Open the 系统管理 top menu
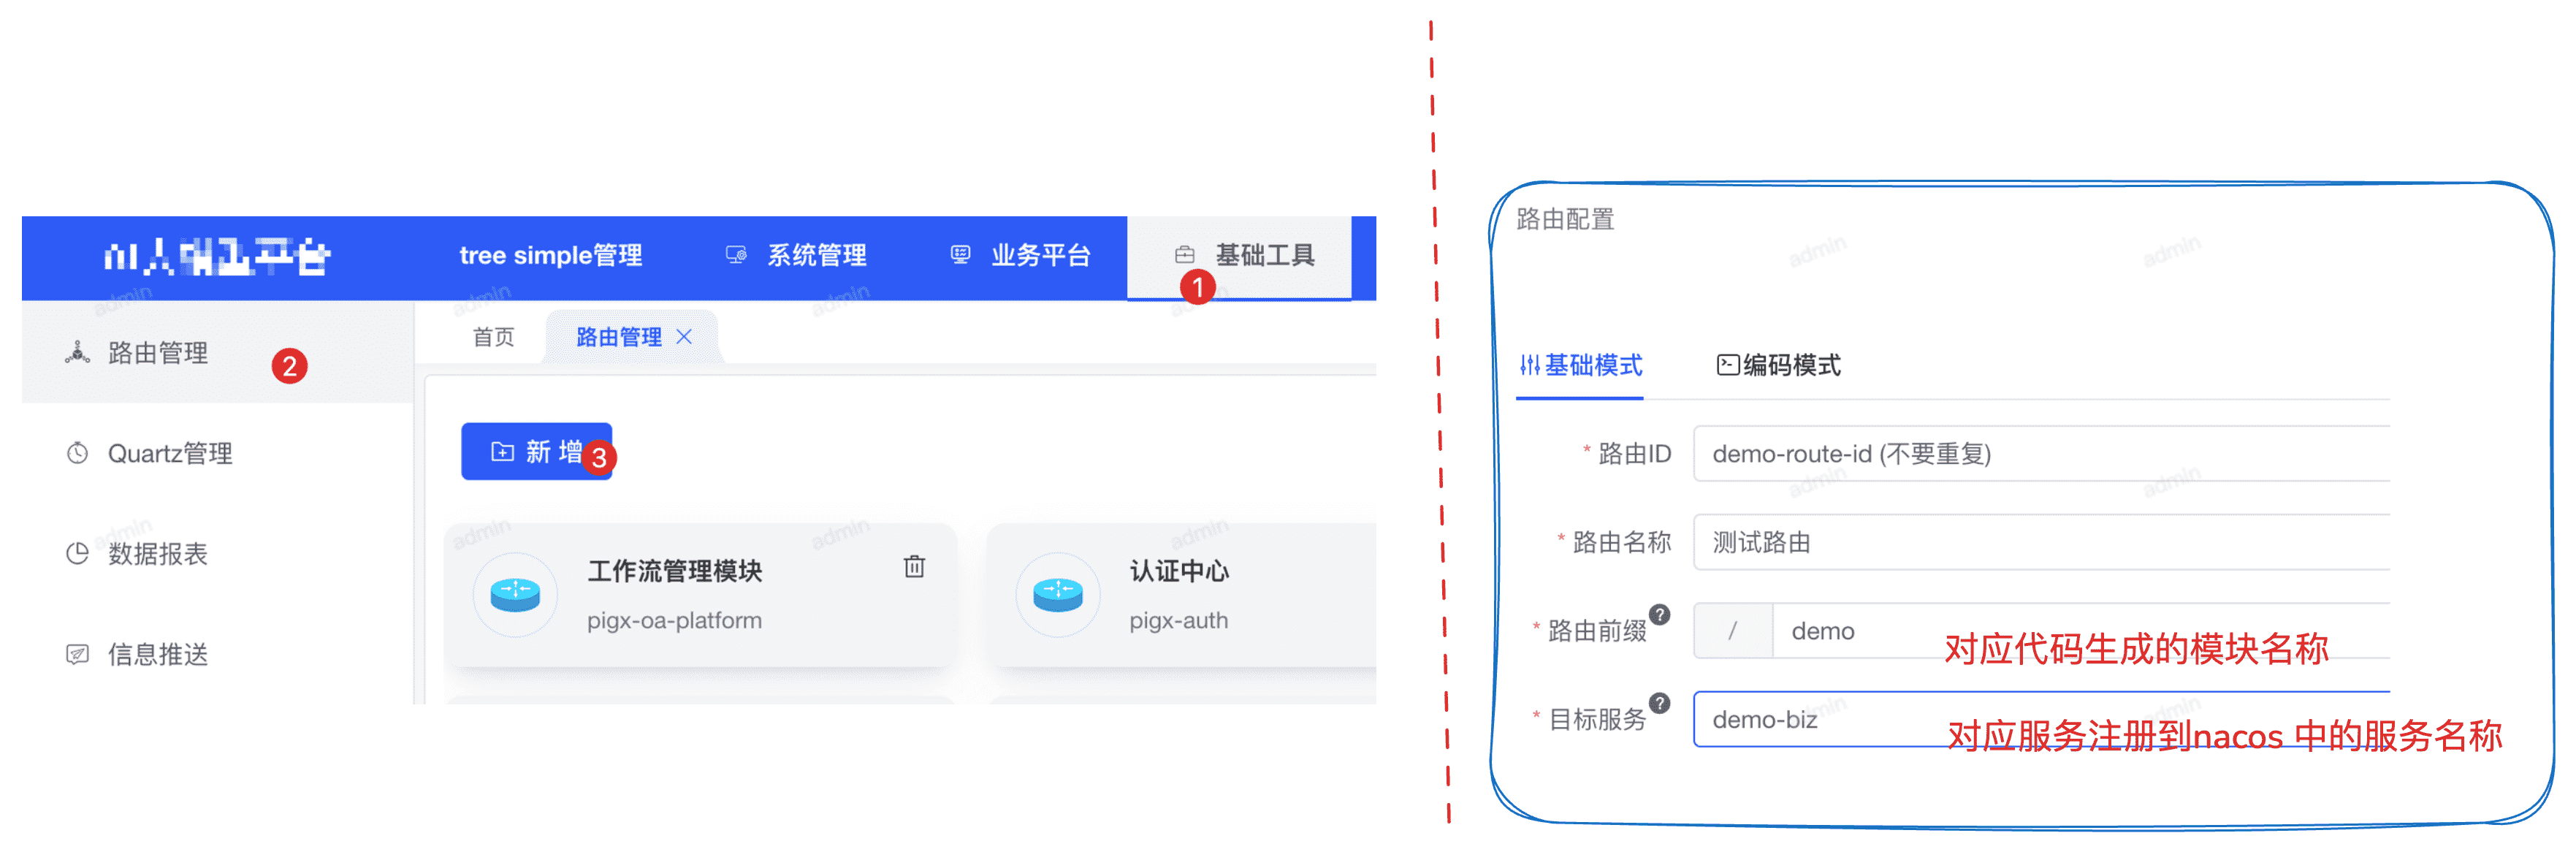Screen dimensions: 2576x852 (796, 256)
